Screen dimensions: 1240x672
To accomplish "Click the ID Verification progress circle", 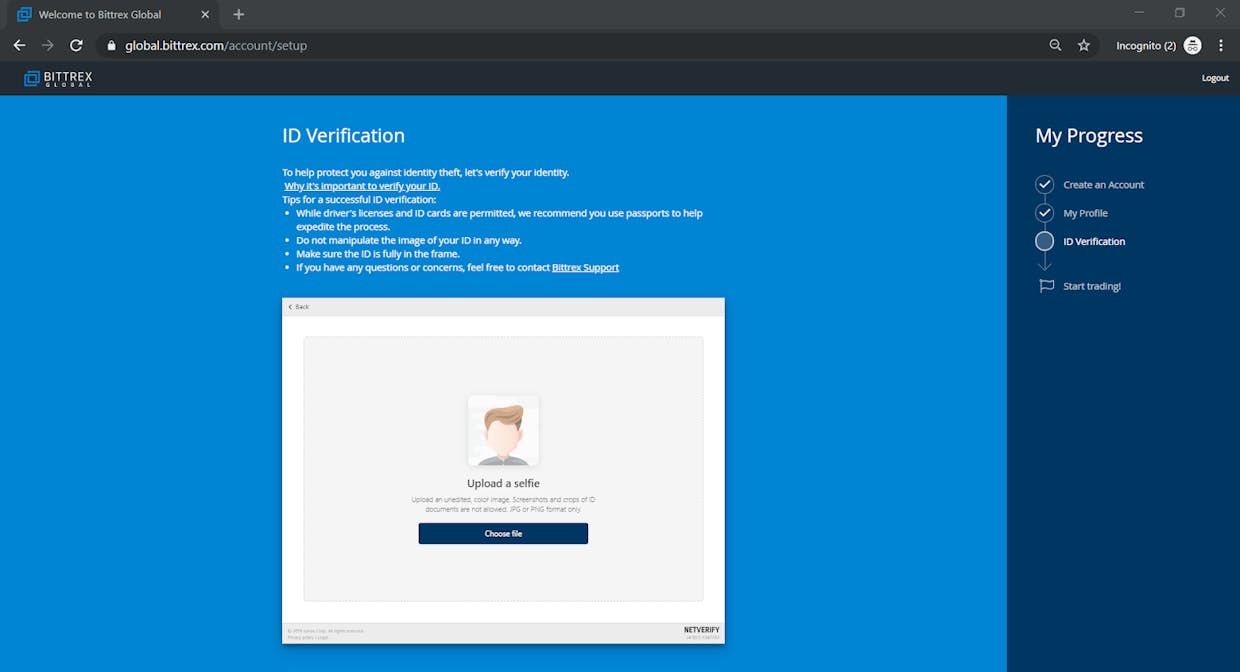I will (1044, 241).
